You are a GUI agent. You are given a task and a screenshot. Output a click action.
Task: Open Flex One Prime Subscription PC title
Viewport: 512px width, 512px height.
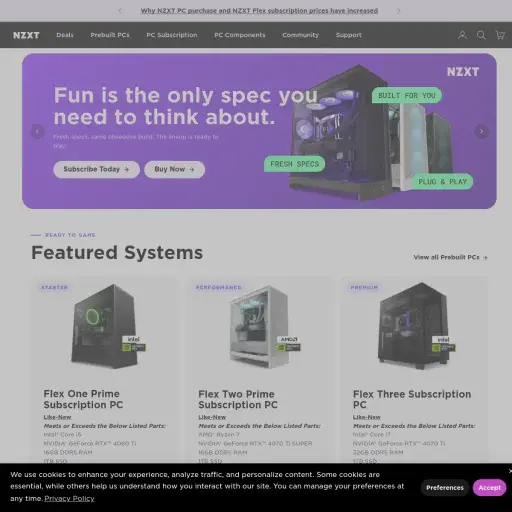click(x=83, y=399)
